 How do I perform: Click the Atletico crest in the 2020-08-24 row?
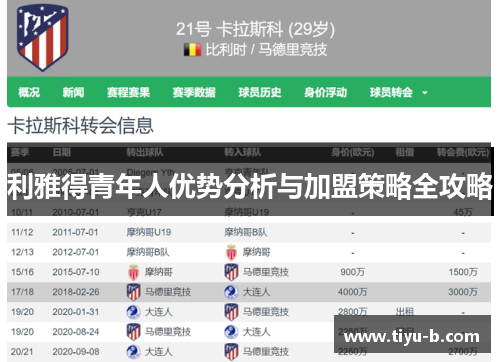(x=133, y=332)
